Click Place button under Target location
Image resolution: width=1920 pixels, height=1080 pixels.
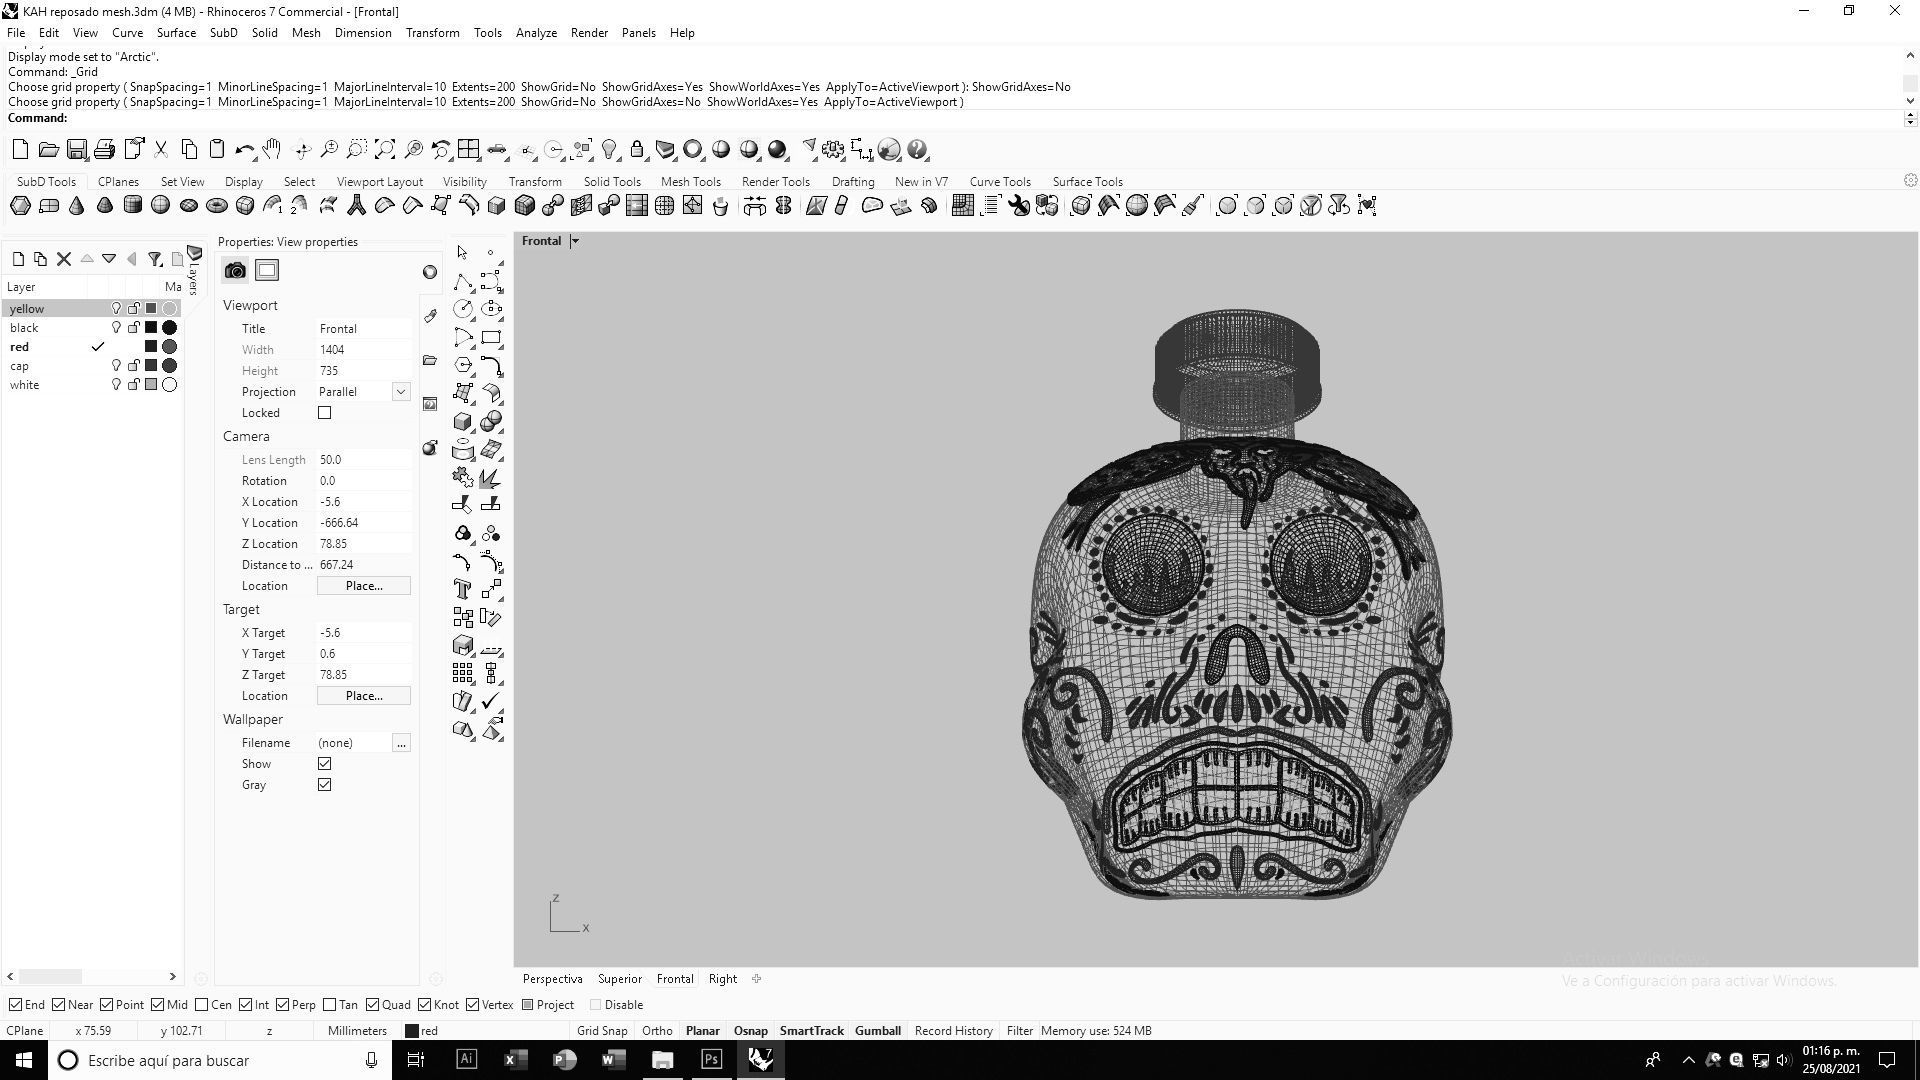(364, 696)
